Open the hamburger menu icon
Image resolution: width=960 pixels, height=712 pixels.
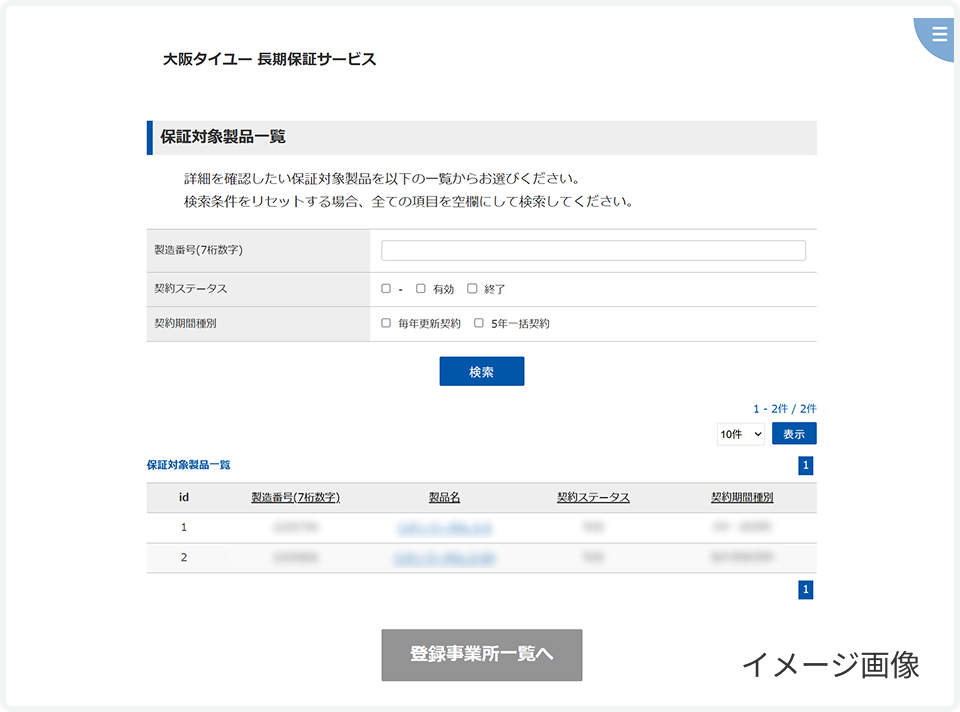(x=939, y=34)
